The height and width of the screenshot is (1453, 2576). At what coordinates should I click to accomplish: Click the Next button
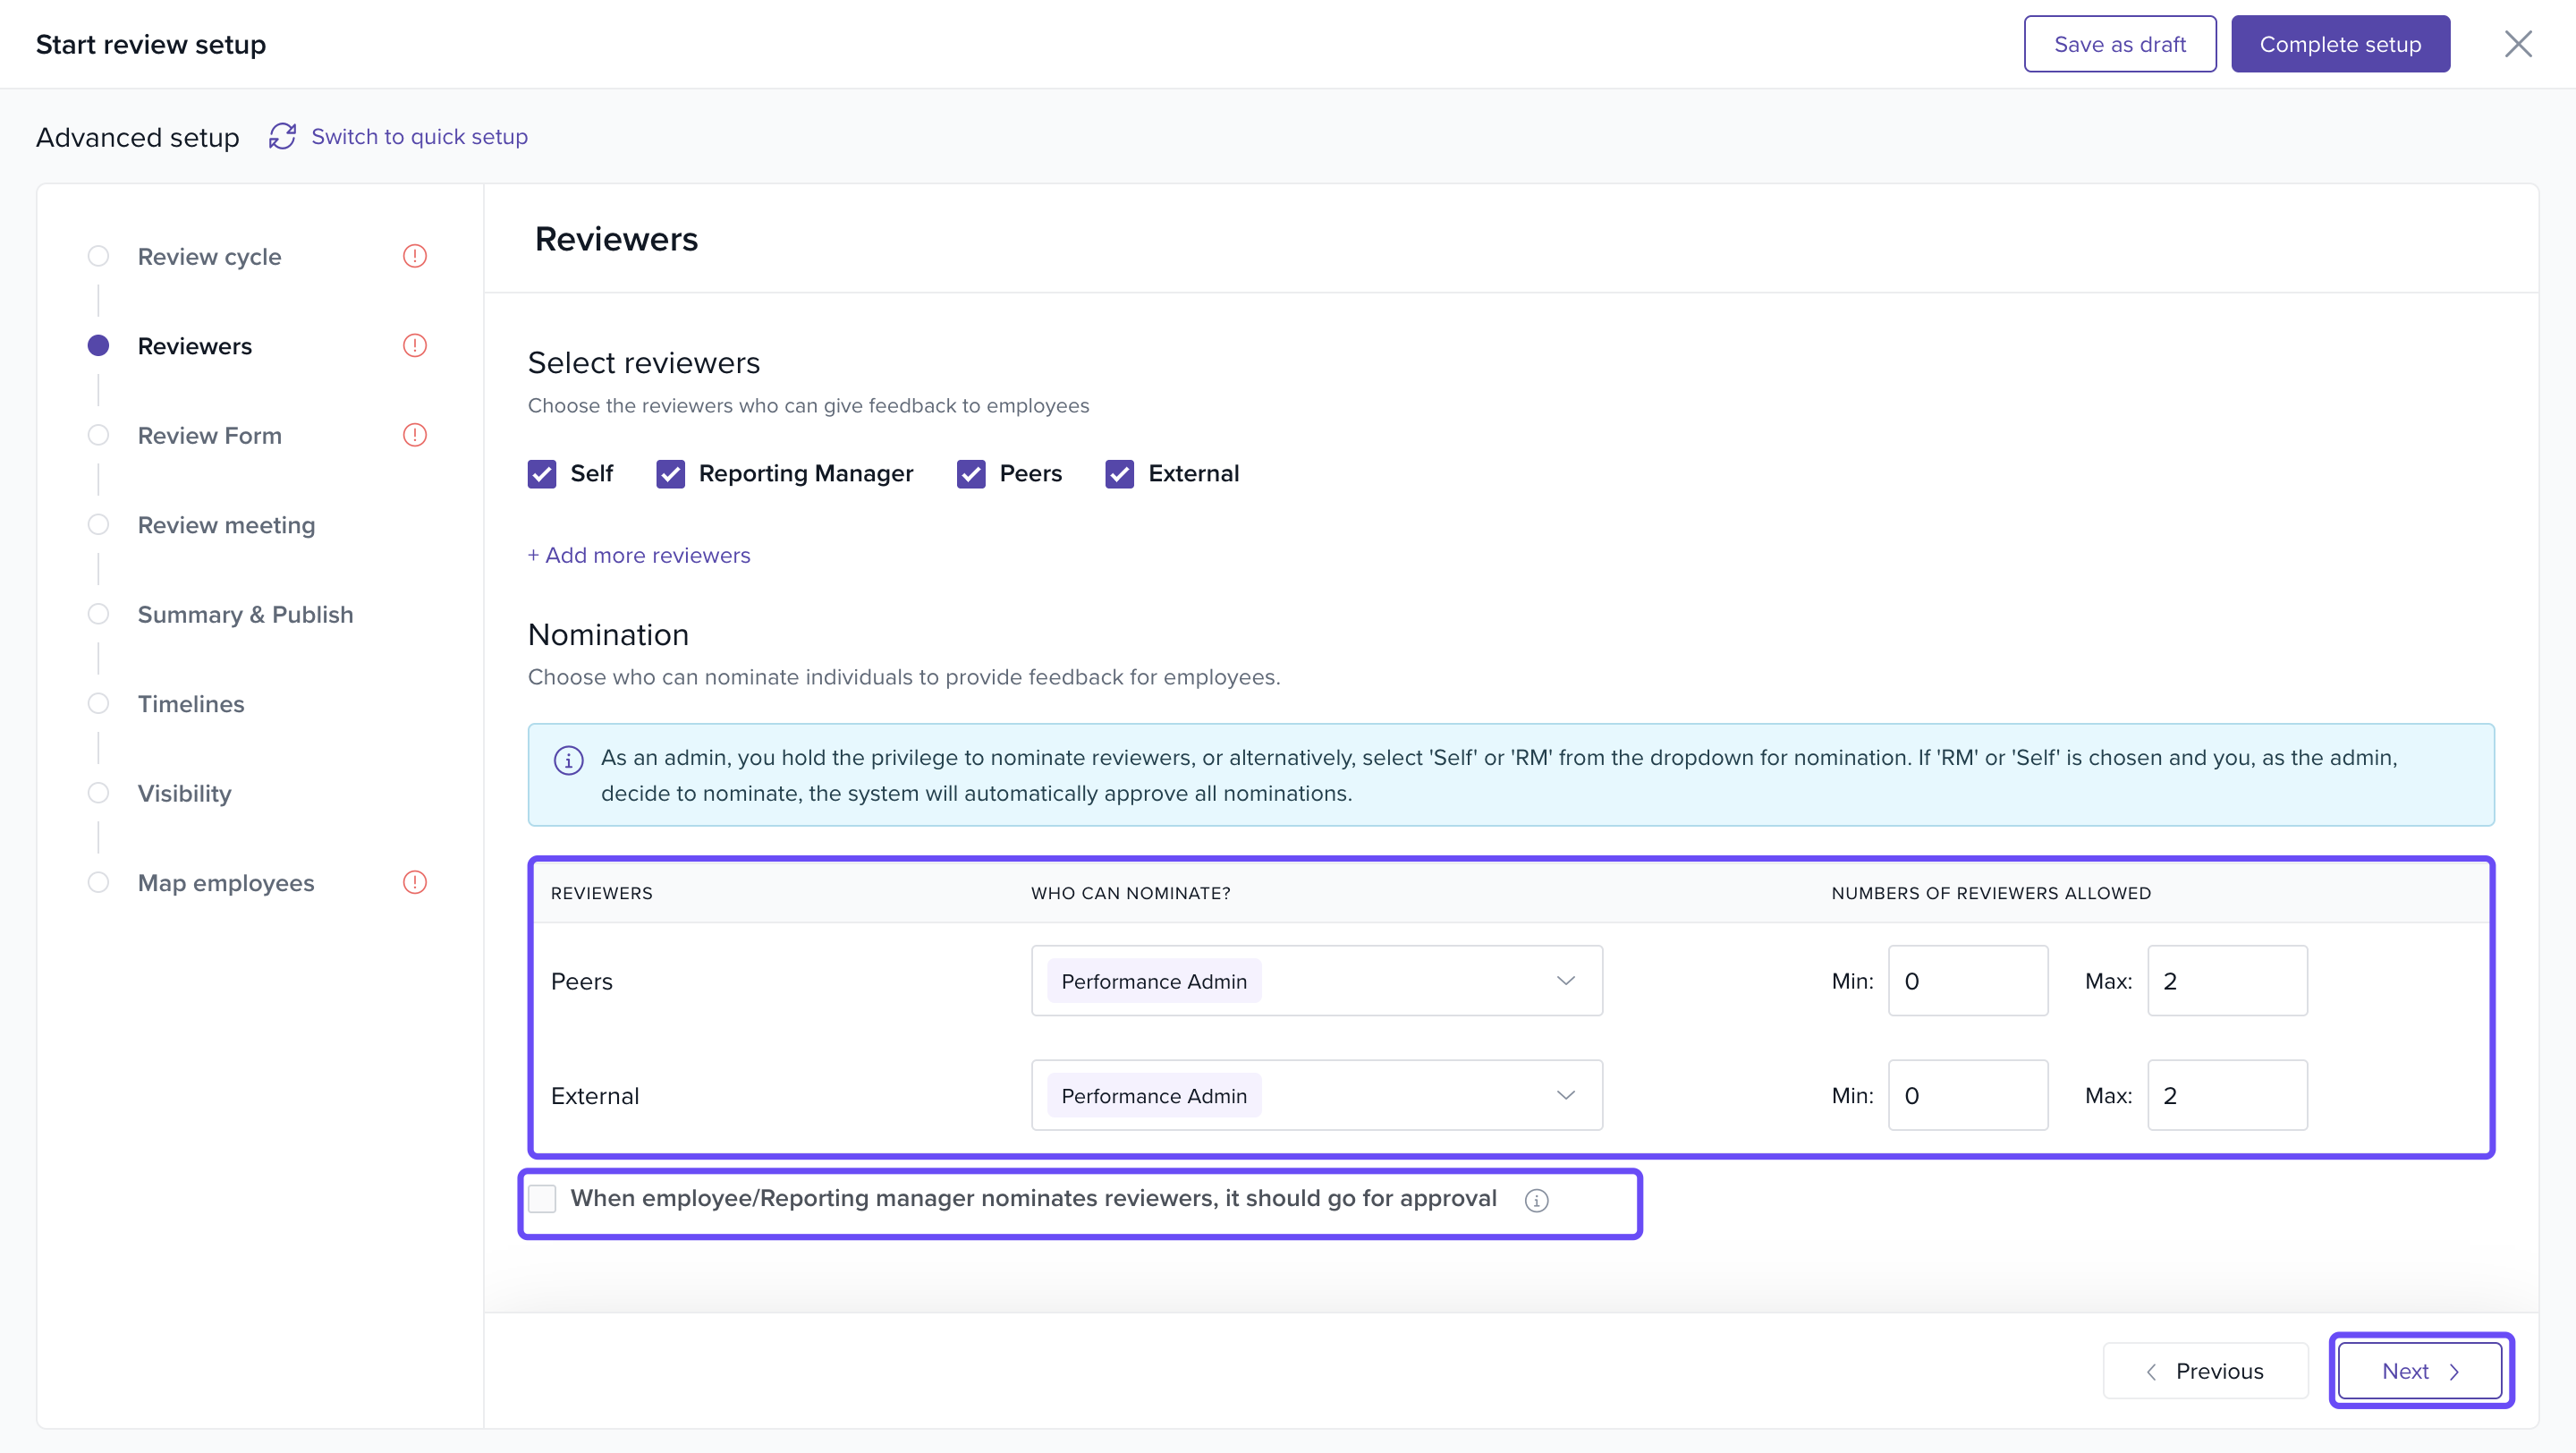tap(2419, 1371)
